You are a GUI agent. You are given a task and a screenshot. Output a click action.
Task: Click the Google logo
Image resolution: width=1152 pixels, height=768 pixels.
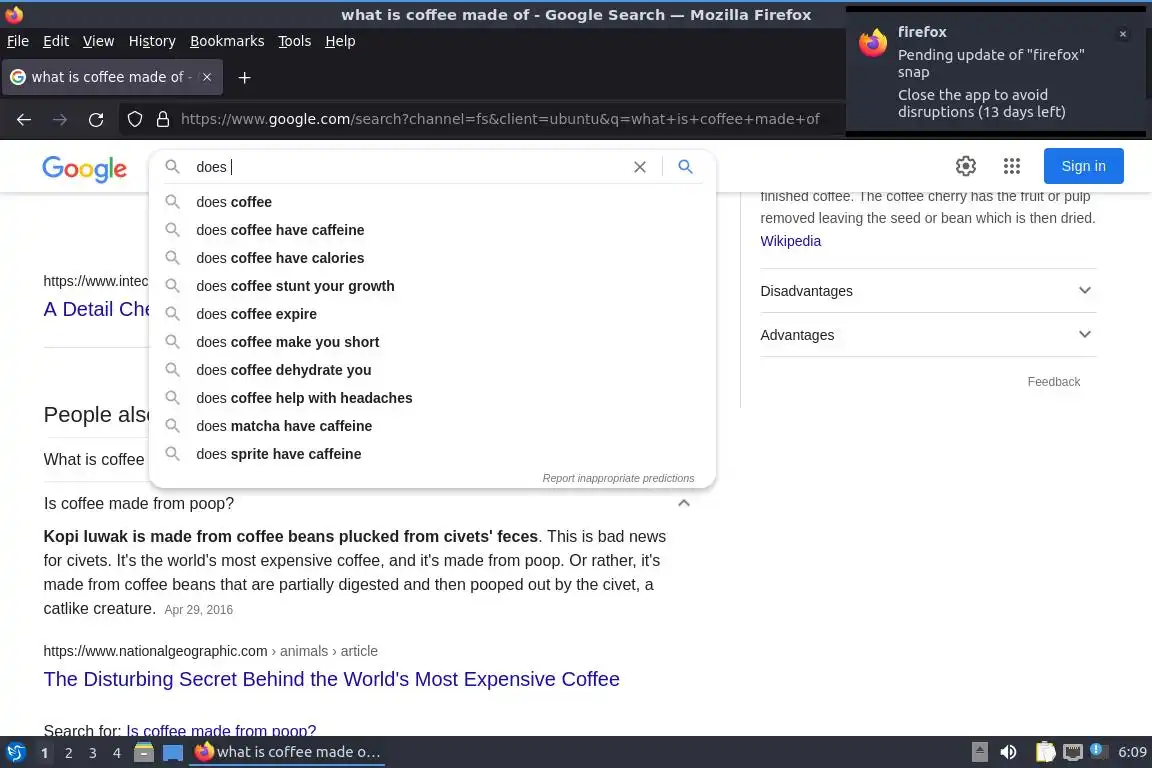(x=84, y=168)
